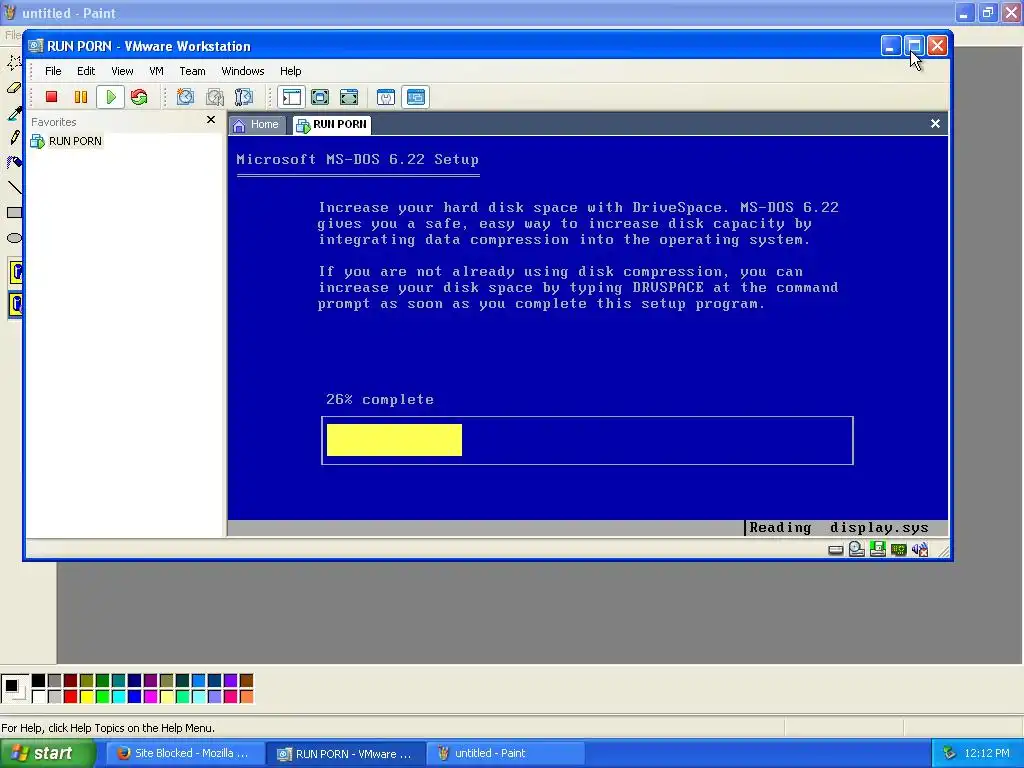Screen dimensions: 1024x768
Task: Click the Console view toolbar icon
Action: point(415,97)
